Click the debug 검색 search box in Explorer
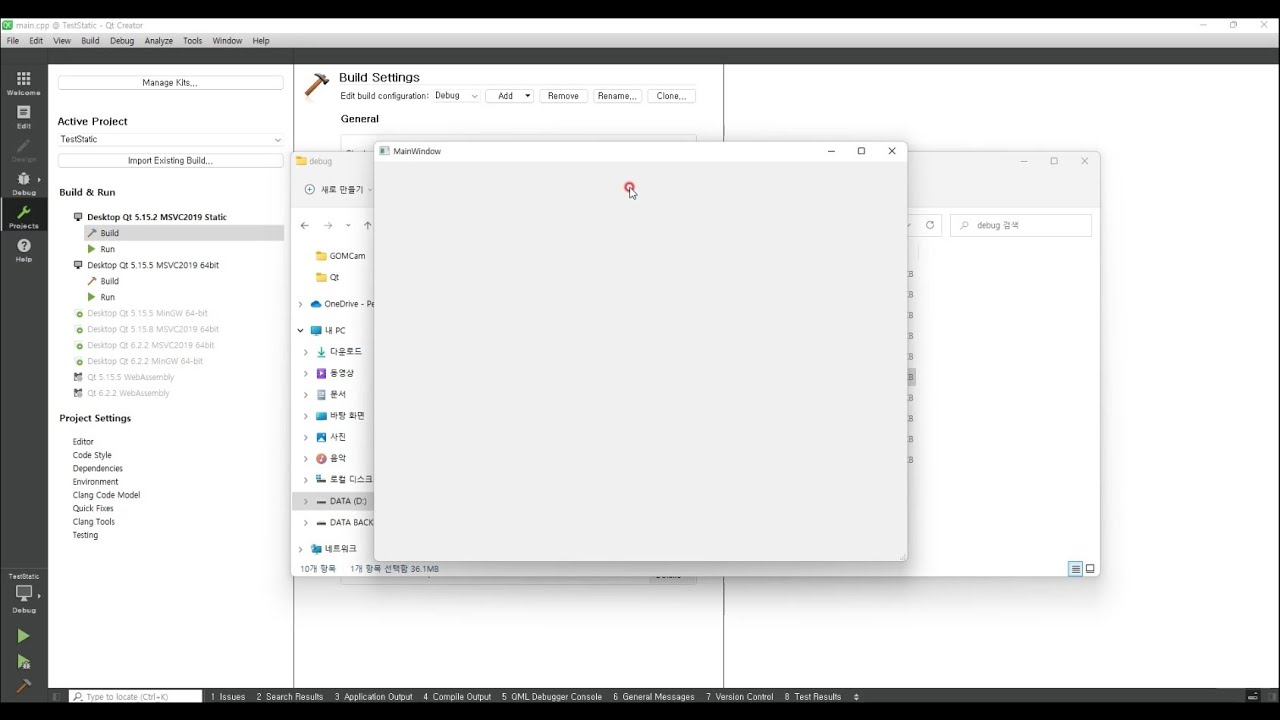 [x=1021, y=226]
